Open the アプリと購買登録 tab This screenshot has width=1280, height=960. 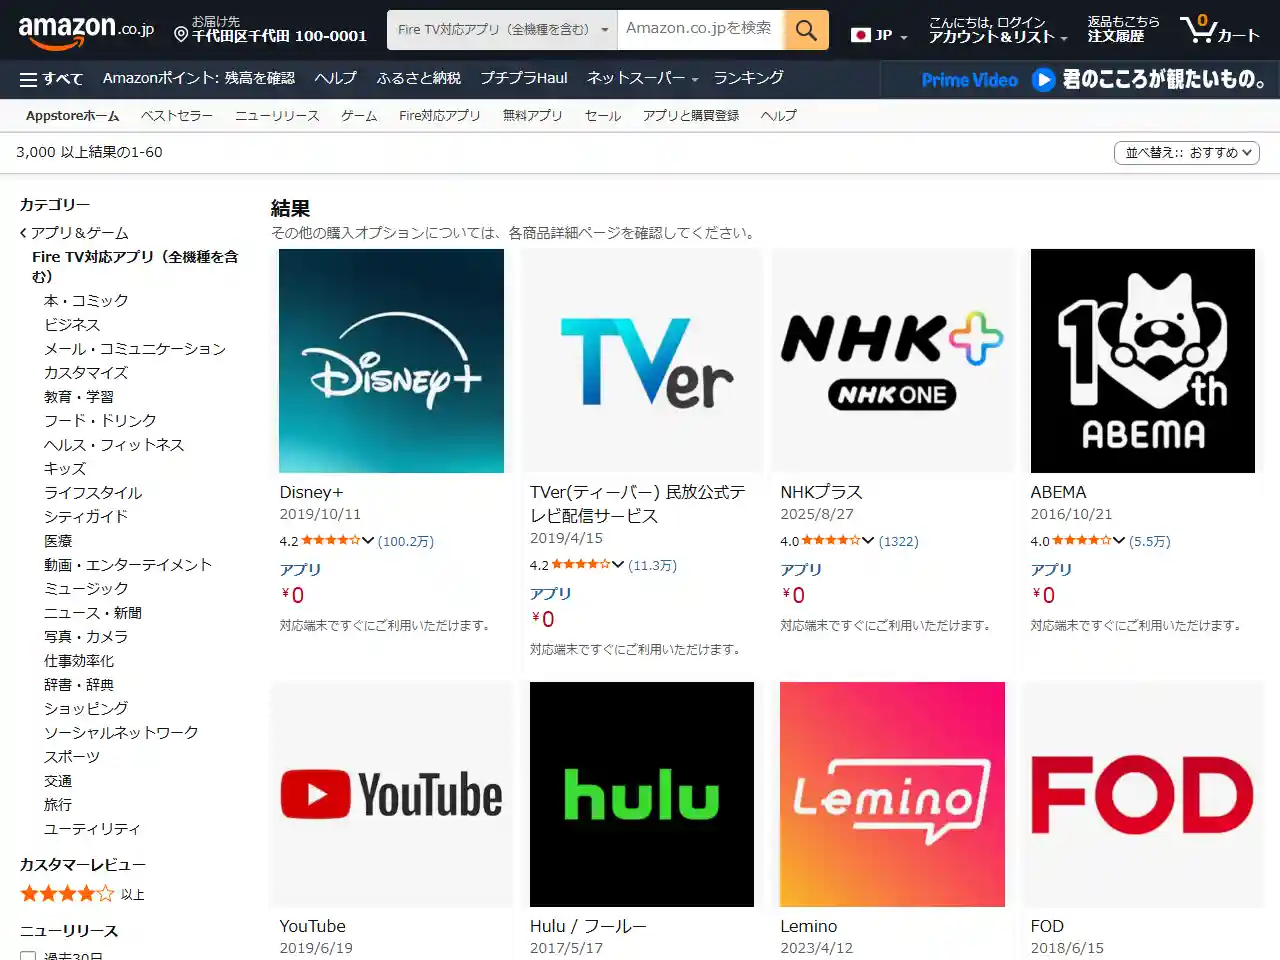[x=691, y=116]
